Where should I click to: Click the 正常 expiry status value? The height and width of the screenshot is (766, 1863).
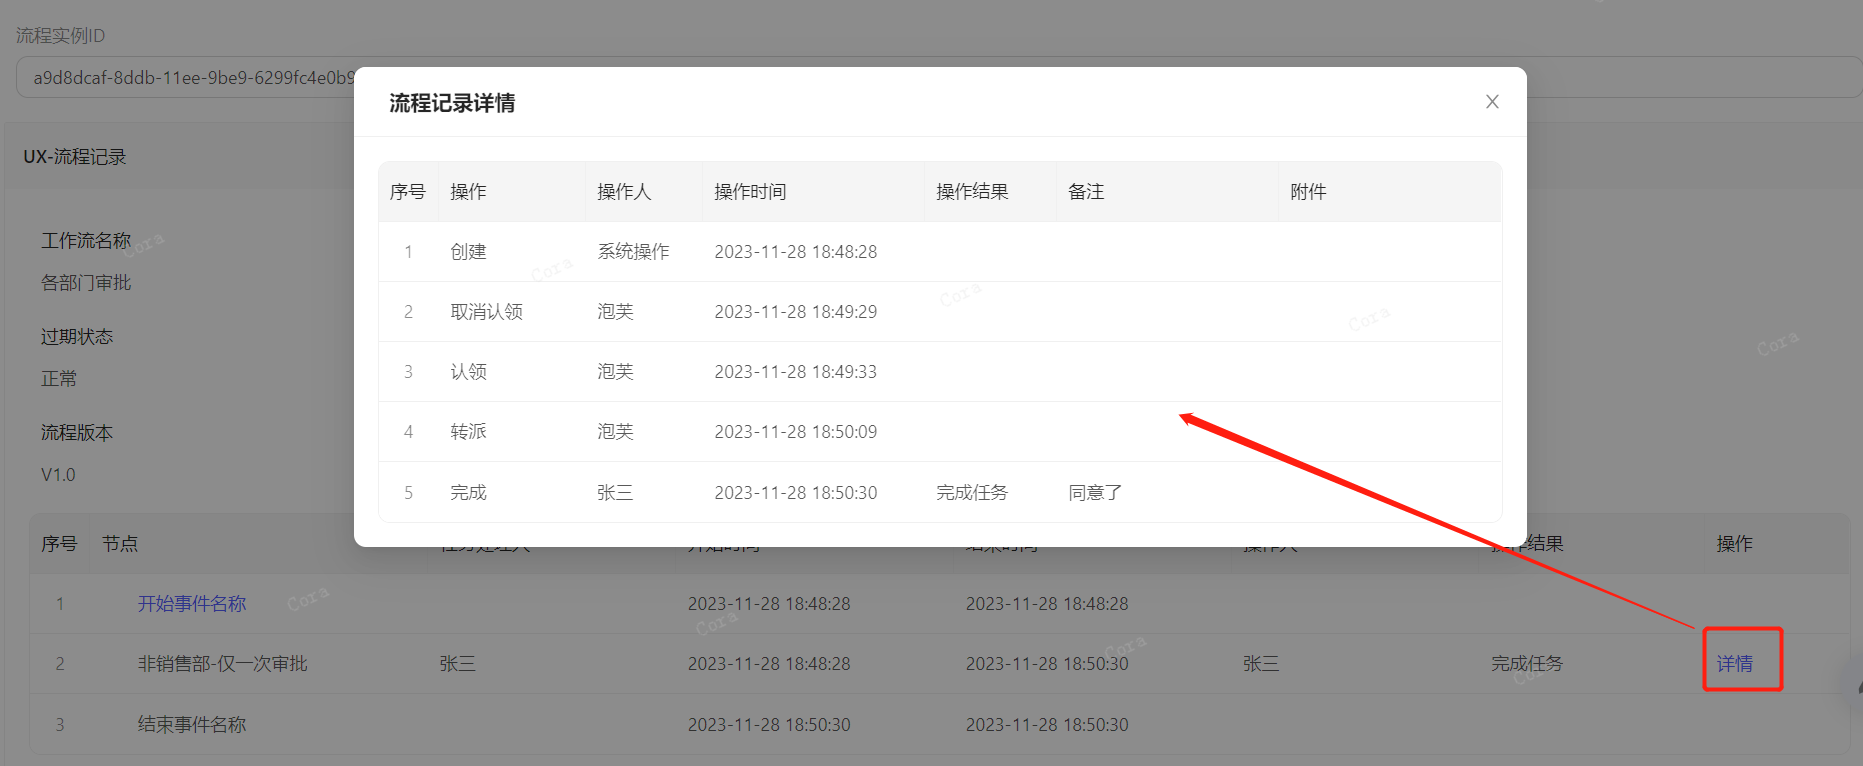tap(59, 379)
